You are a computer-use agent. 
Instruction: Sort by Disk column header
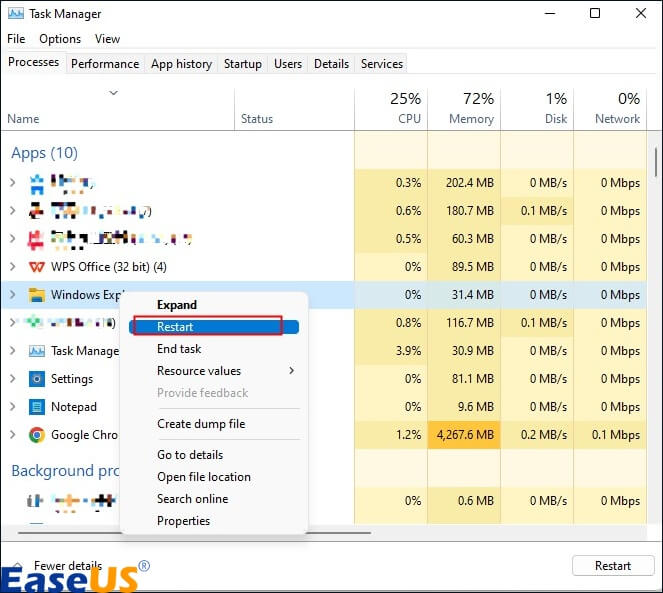click(537, 109)
